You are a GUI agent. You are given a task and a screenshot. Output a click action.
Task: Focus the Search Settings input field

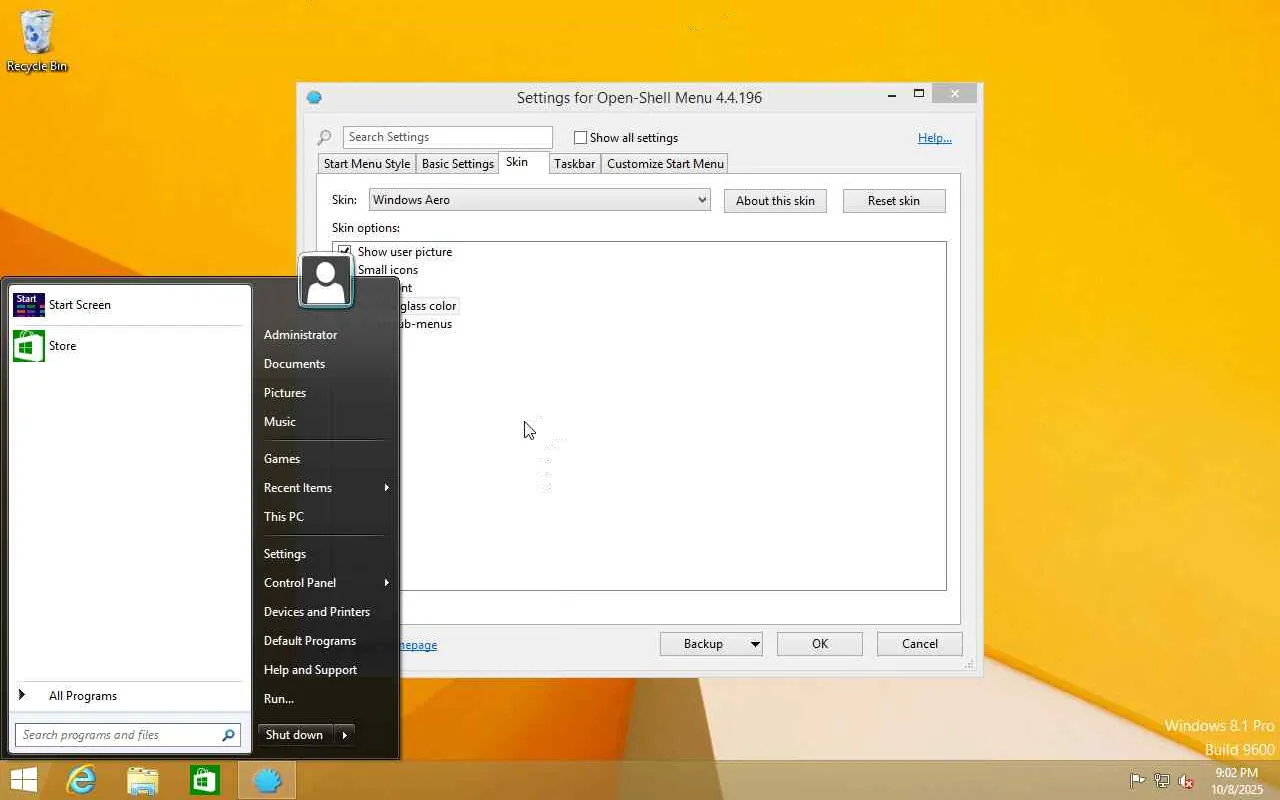tap(448, 137)
